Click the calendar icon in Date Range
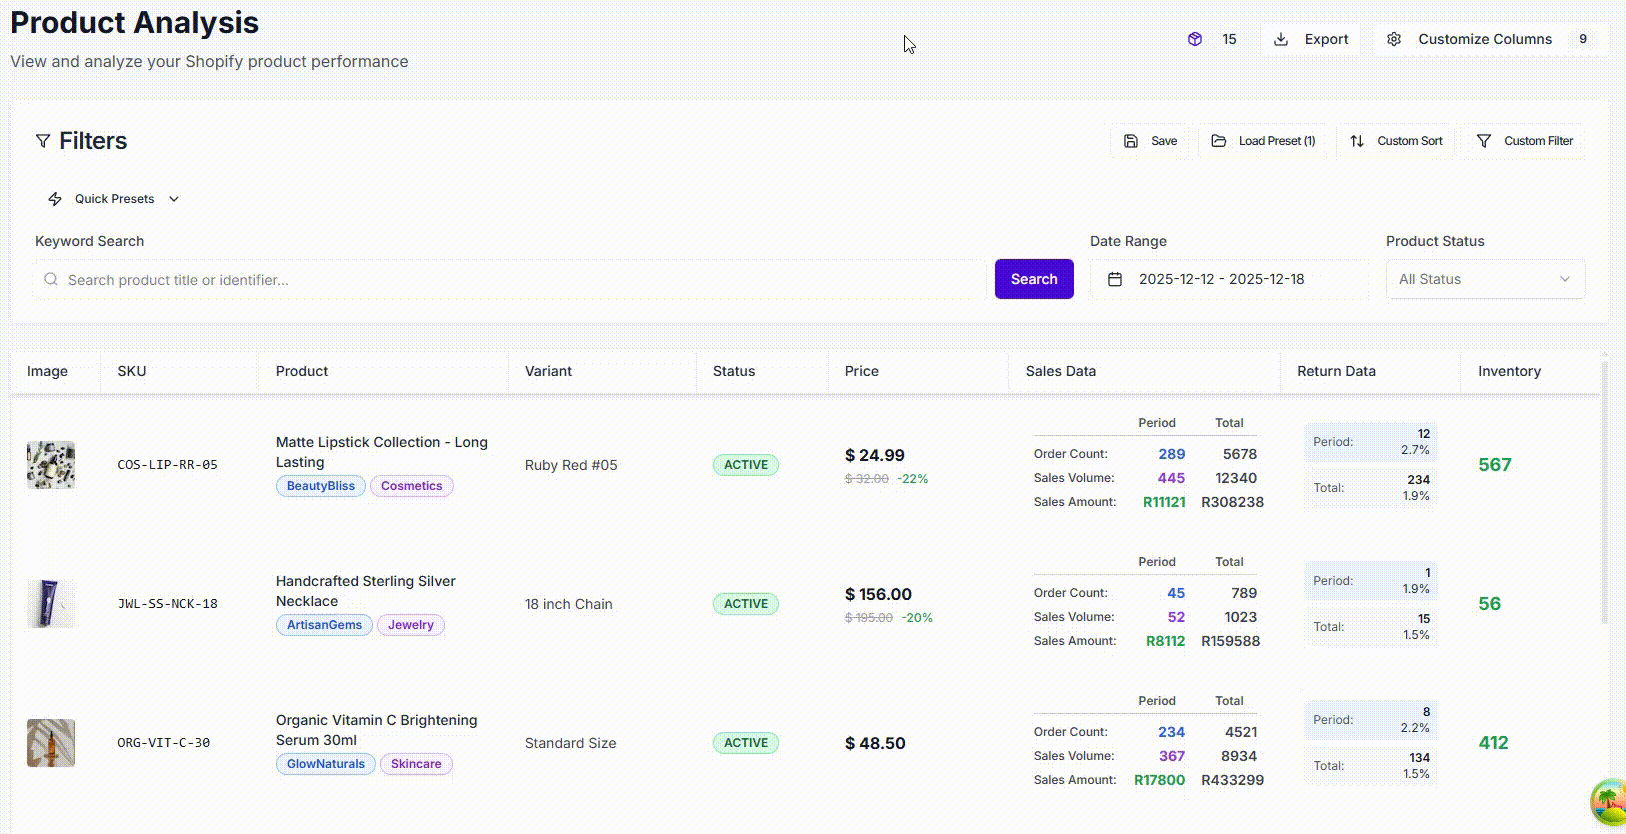The width and height of the screenshot is (1626, 834). pyautogui.click(x=1115, y=279)
